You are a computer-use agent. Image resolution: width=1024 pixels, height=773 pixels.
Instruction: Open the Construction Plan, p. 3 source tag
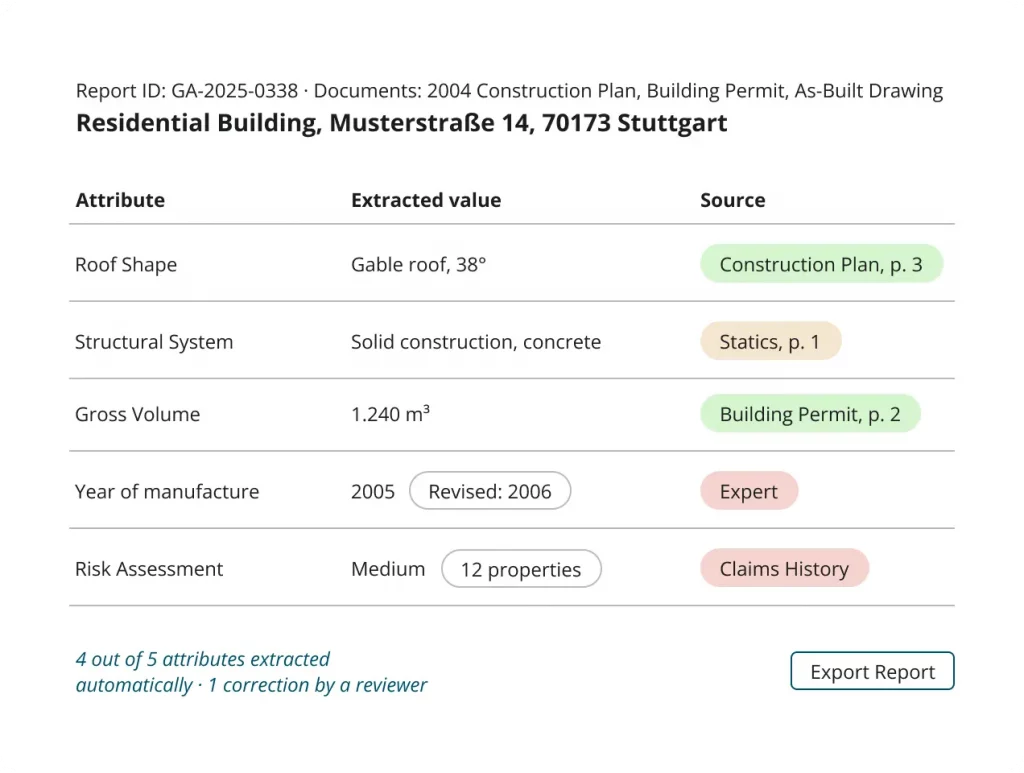click(821, 264)
